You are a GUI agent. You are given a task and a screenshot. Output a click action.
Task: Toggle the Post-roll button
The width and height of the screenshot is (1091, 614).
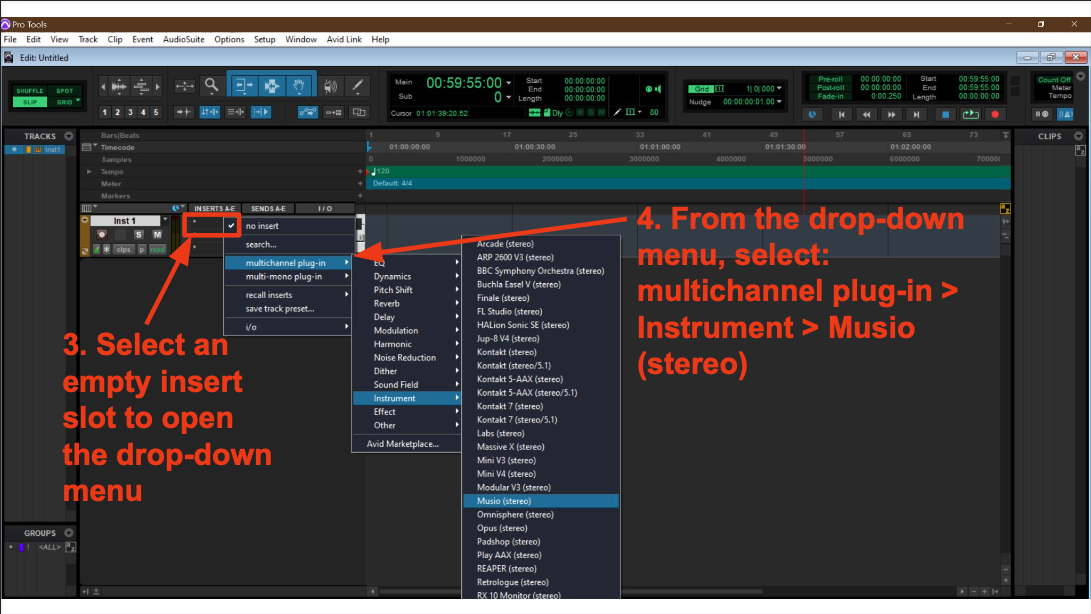click(831, 88)
